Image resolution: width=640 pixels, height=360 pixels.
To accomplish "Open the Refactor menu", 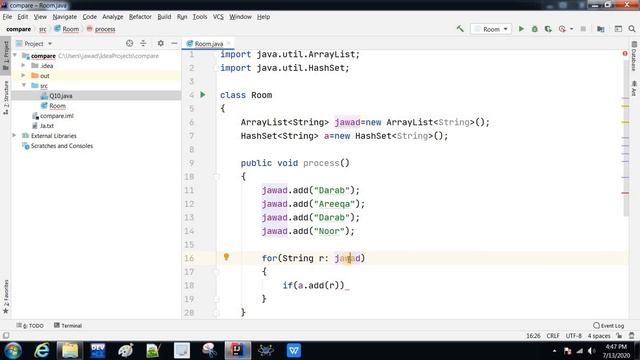I will 140,17.
